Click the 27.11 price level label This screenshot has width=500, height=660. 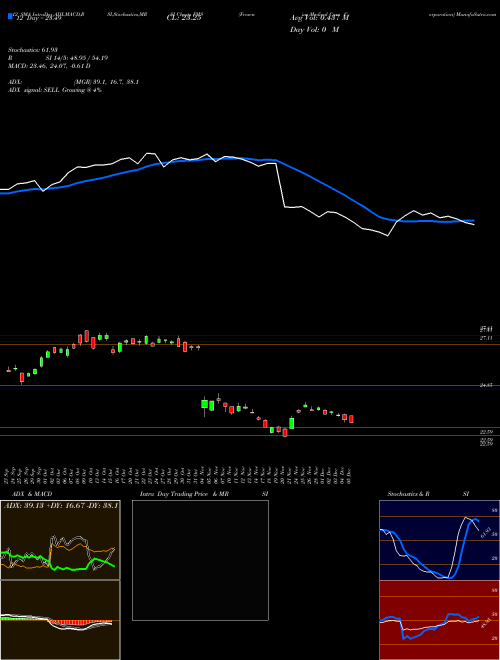[x=486, y=338]
